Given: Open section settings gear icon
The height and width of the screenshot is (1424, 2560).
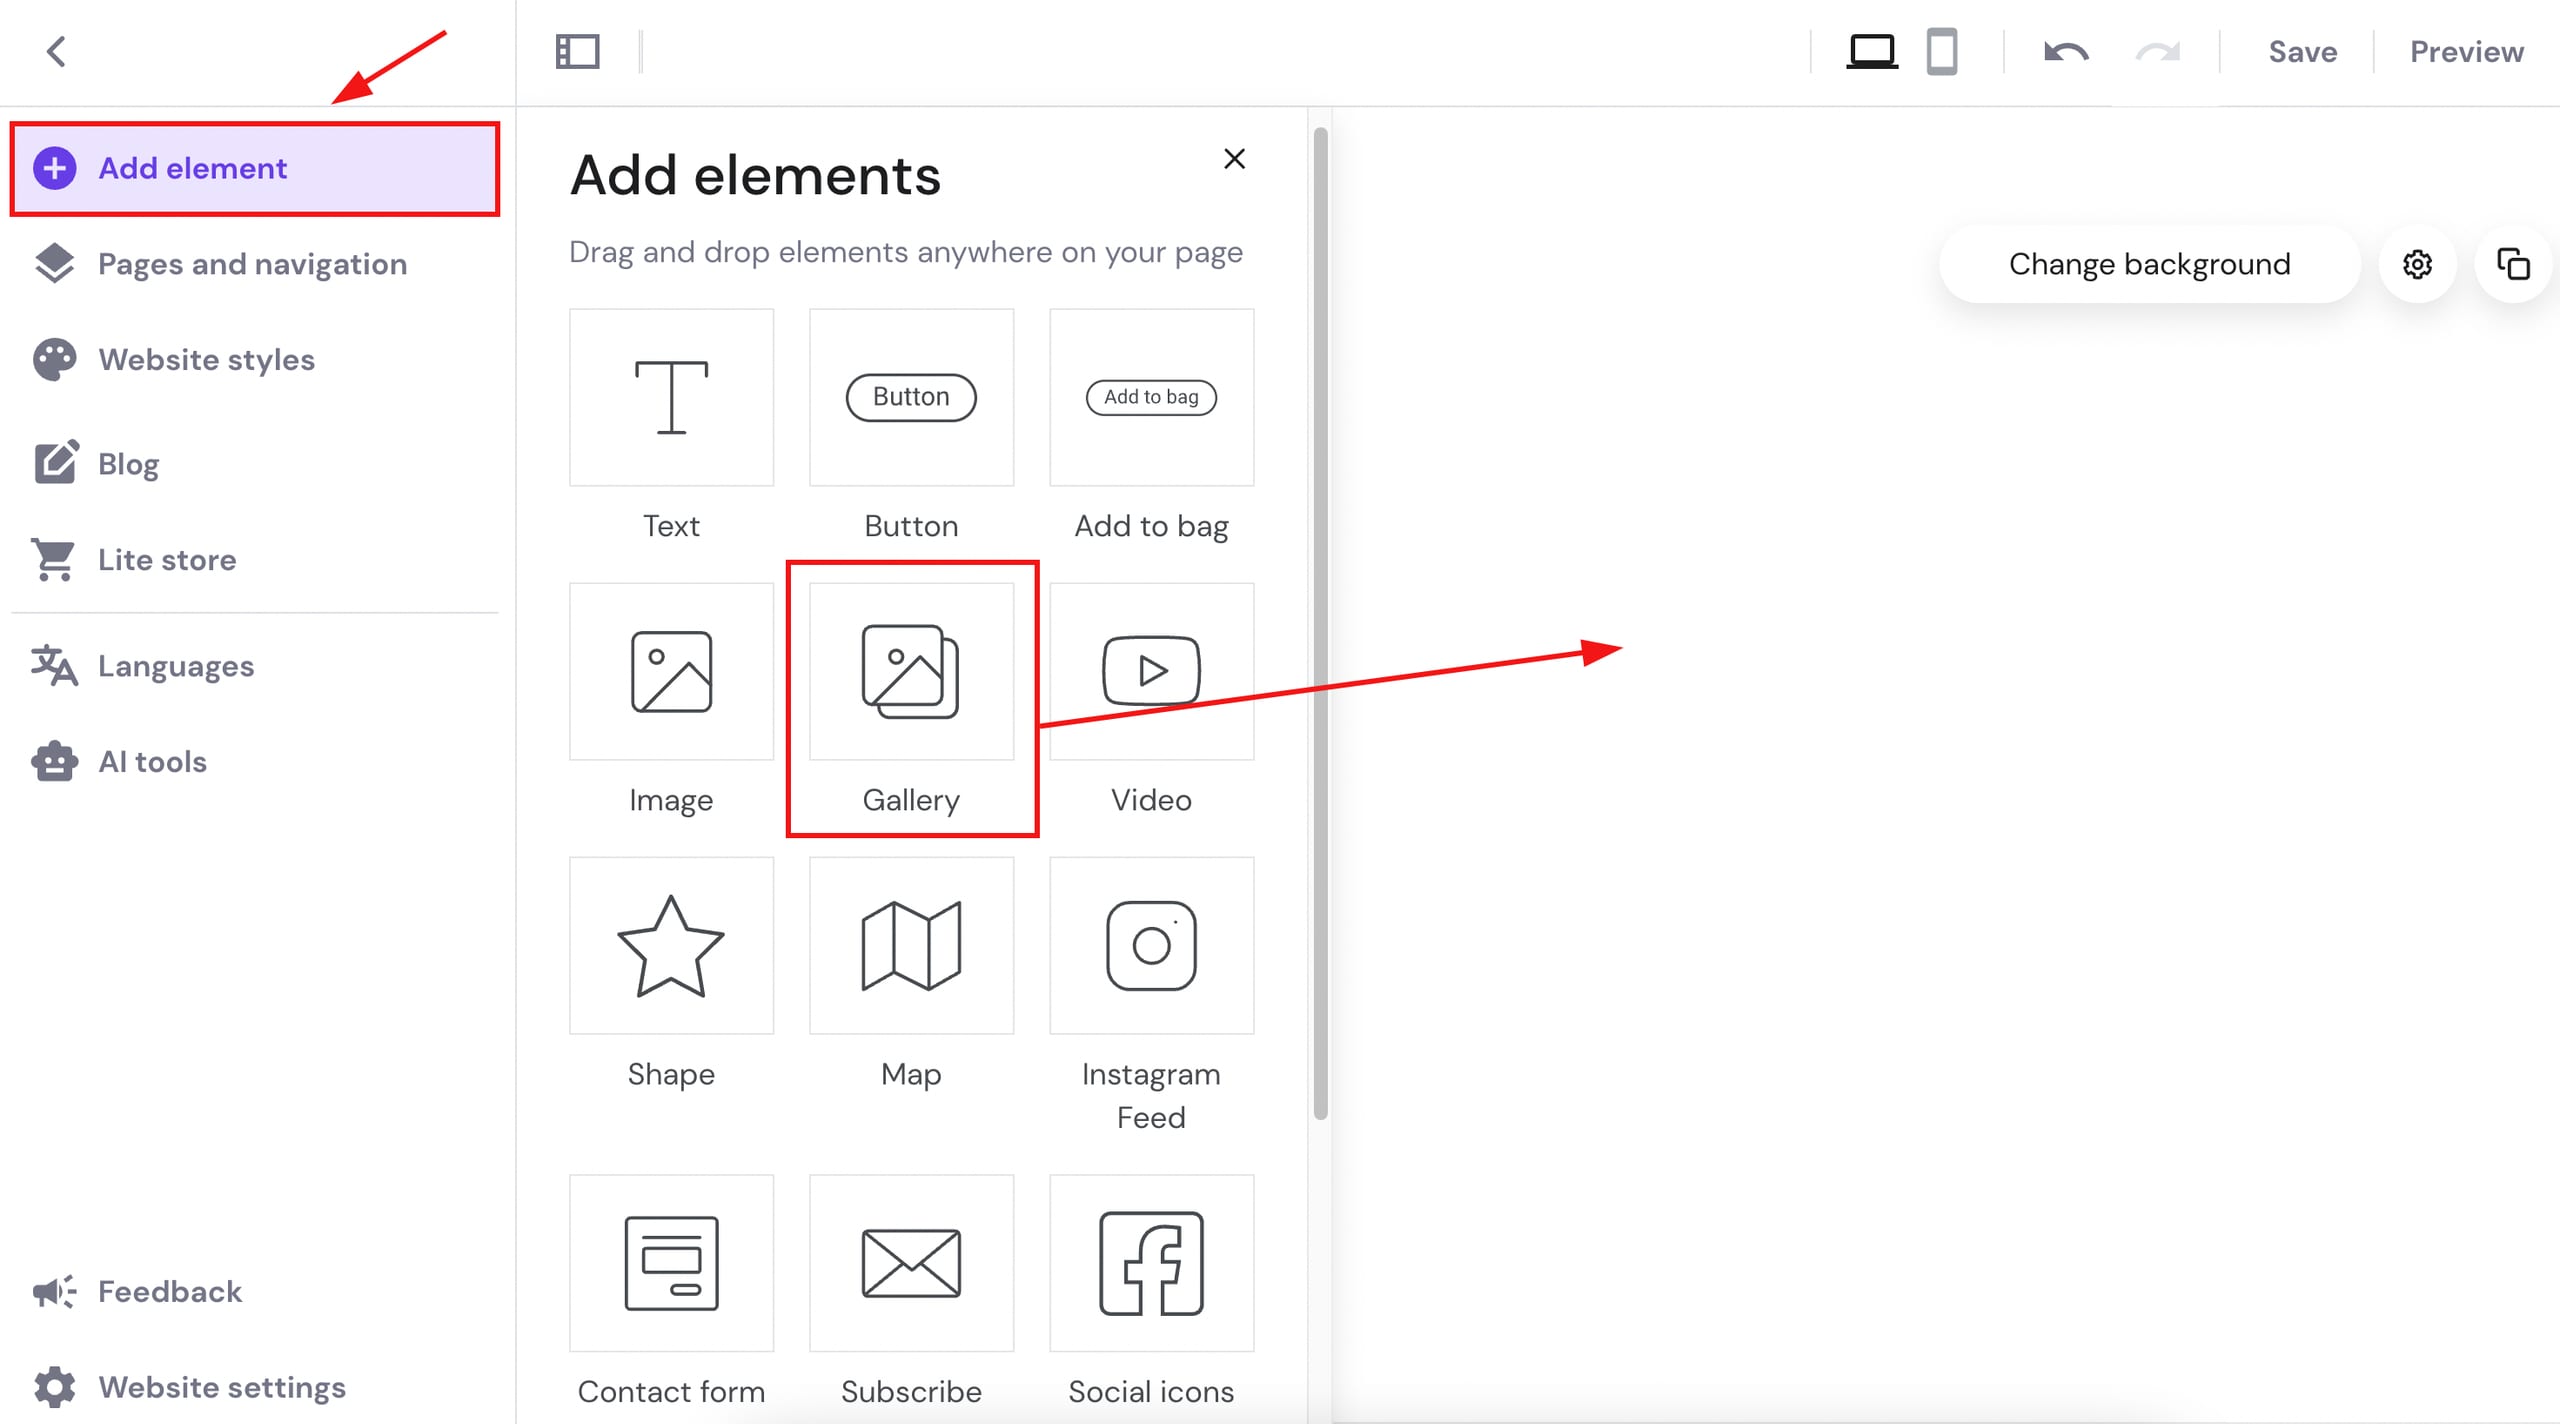Looking at the screenshot, I should pyautogui.click(x=2417, y=265).
